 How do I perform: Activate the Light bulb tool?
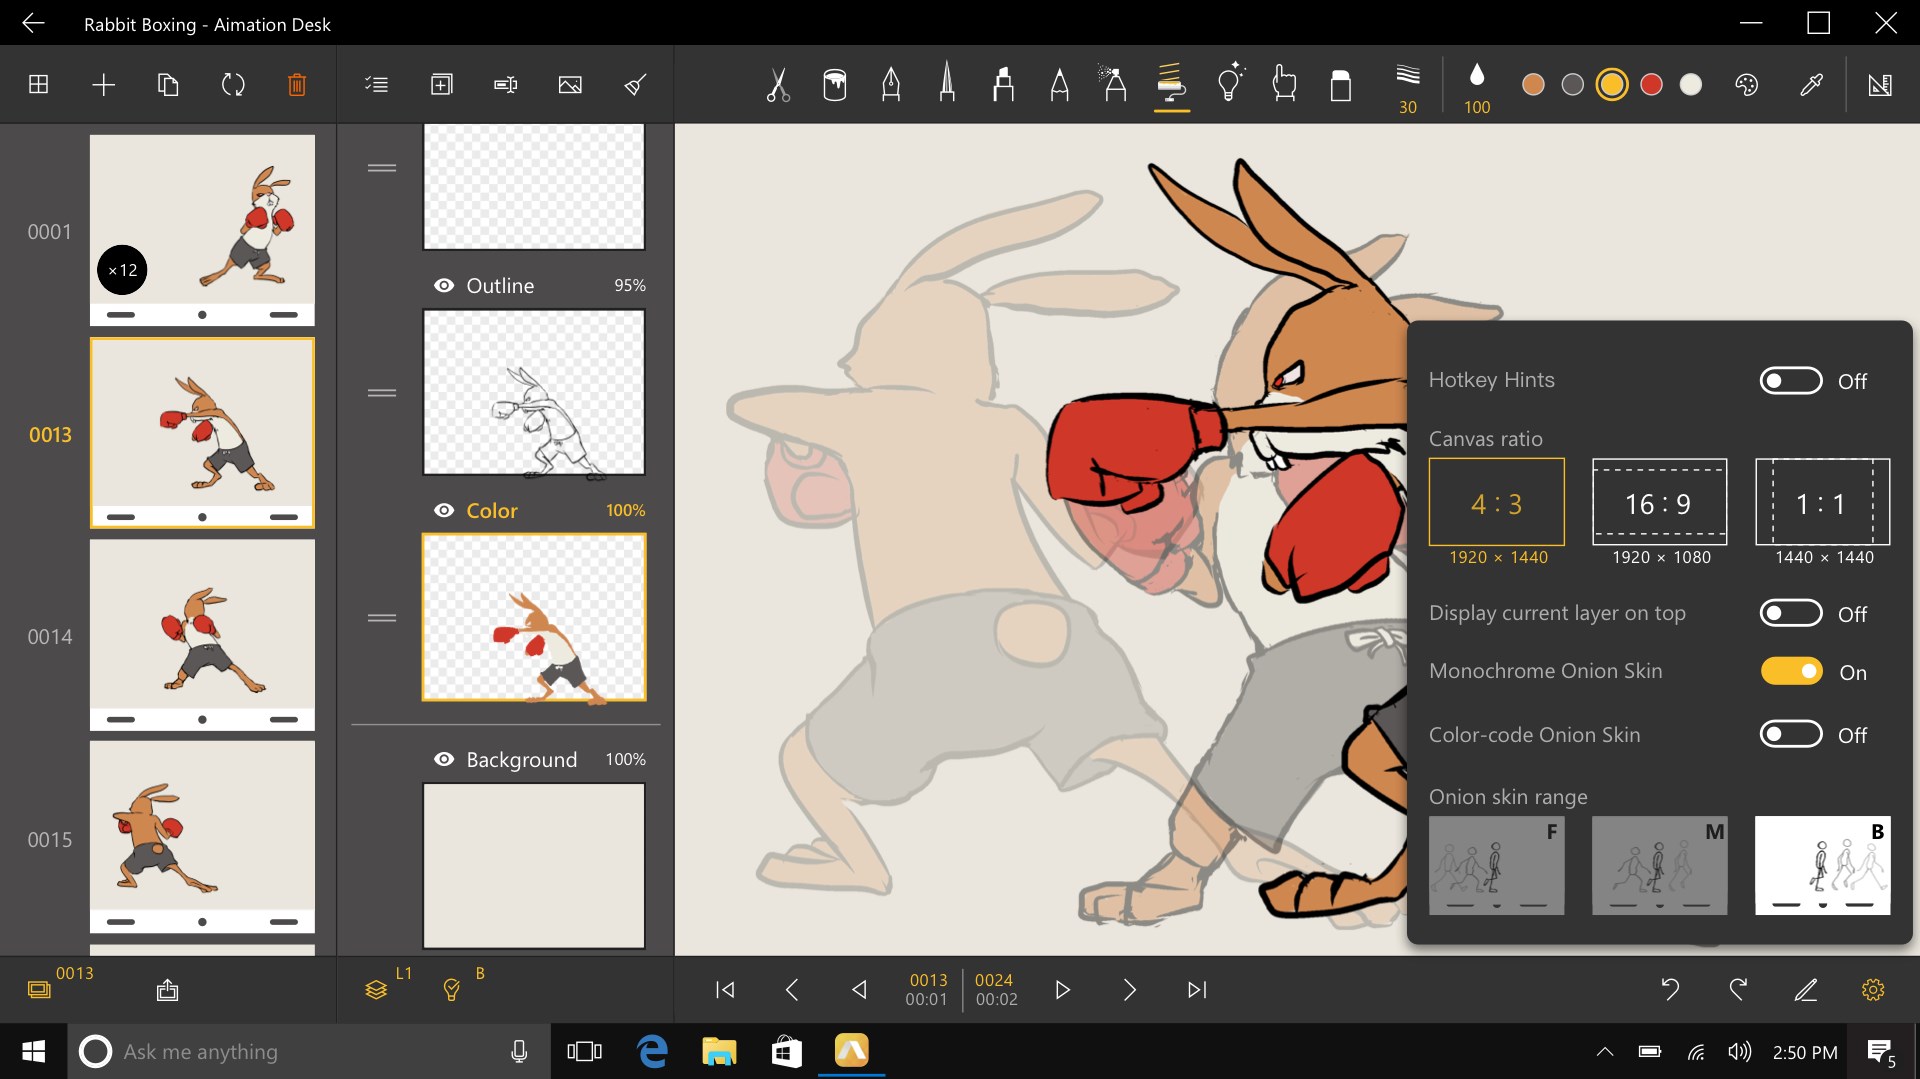point(1229,85)
